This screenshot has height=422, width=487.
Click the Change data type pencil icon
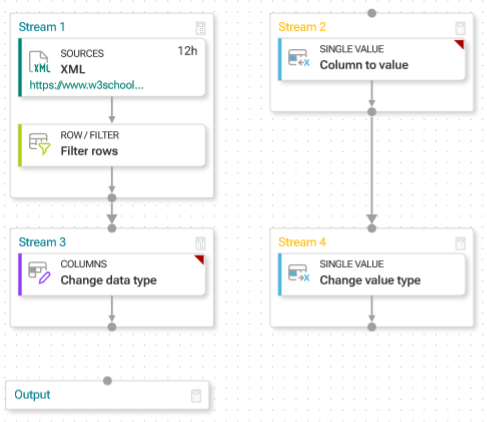coord(39,273)
